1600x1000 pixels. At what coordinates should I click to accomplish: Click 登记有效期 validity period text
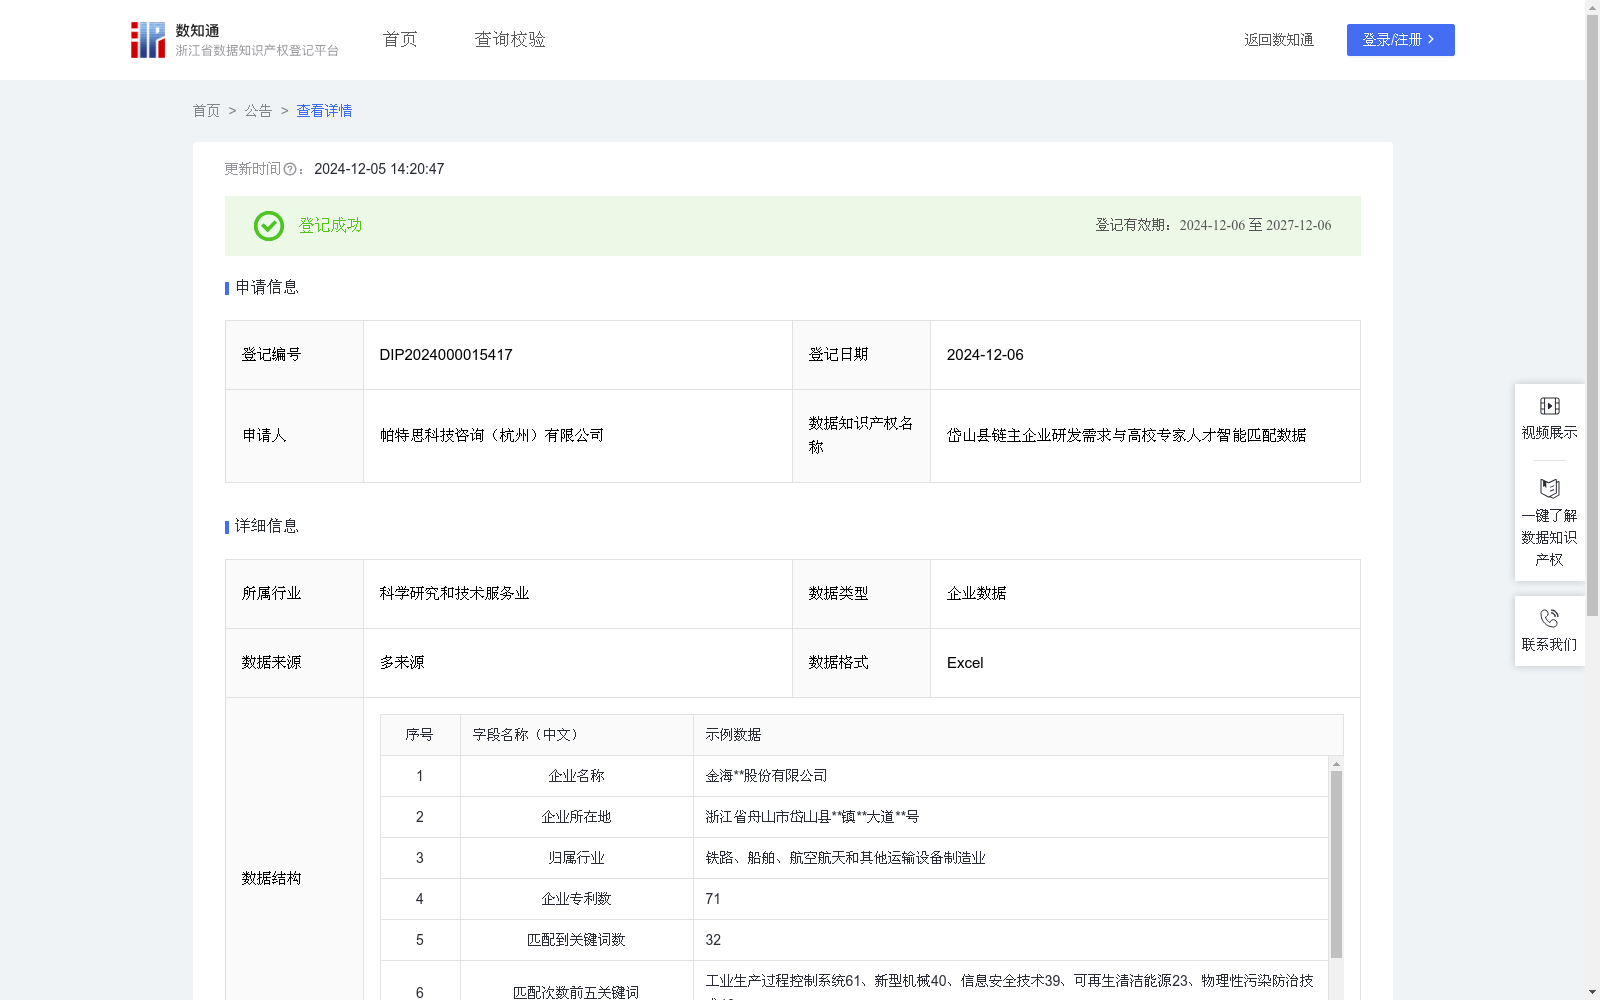pyautogui.click(x=1213, y=225)
